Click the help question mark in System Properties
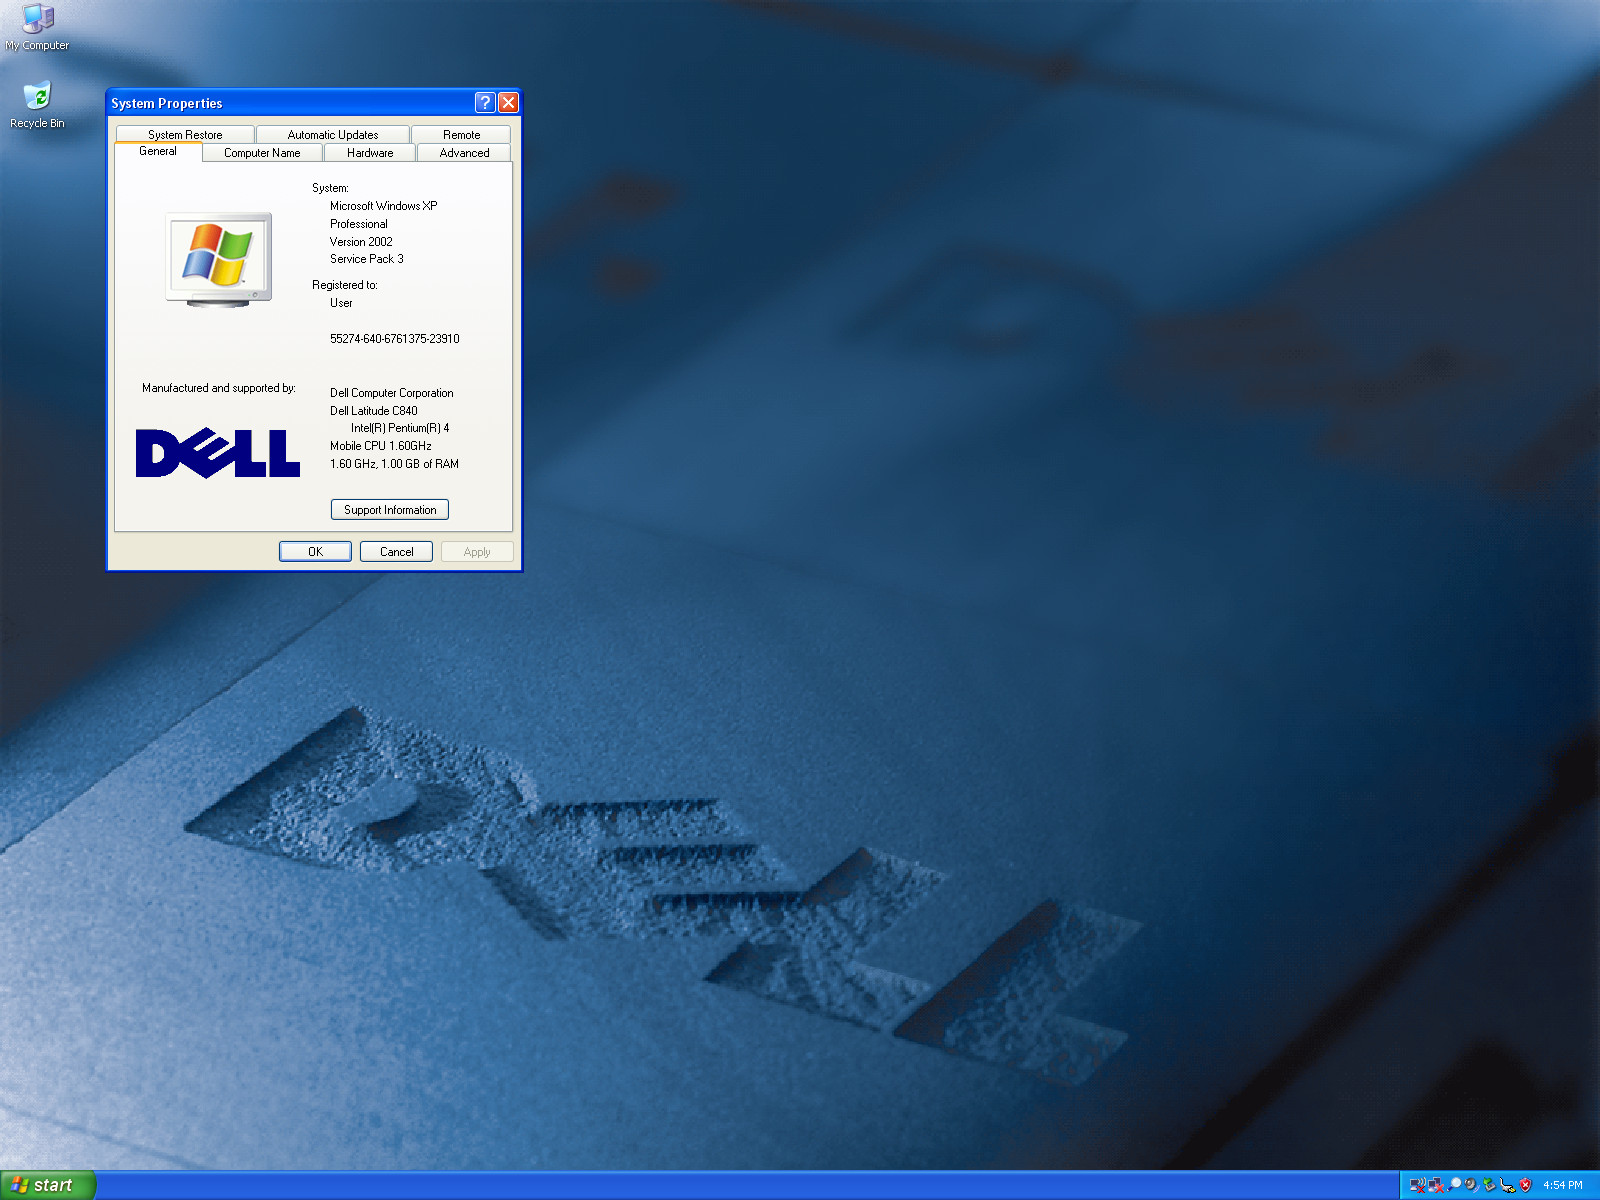Image resolution: width=1600 pixels, height=1200 pixels. 485,102
